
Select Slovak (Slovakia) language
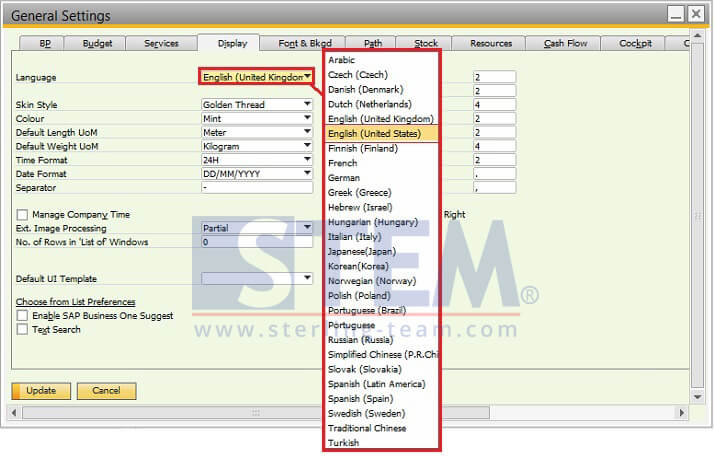click(382, 369)
